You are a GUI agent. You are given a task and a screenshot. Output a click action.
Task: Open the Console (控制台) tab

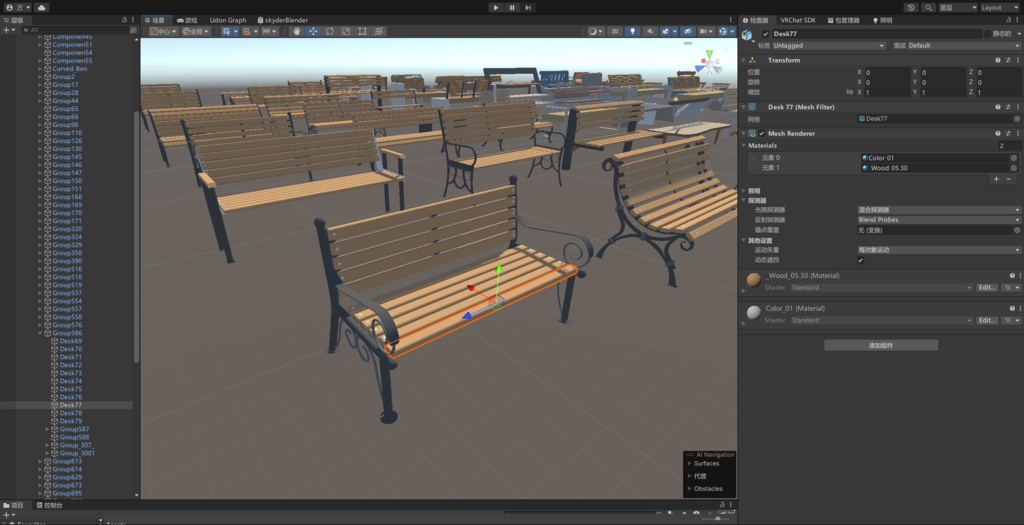coord(50,505)
